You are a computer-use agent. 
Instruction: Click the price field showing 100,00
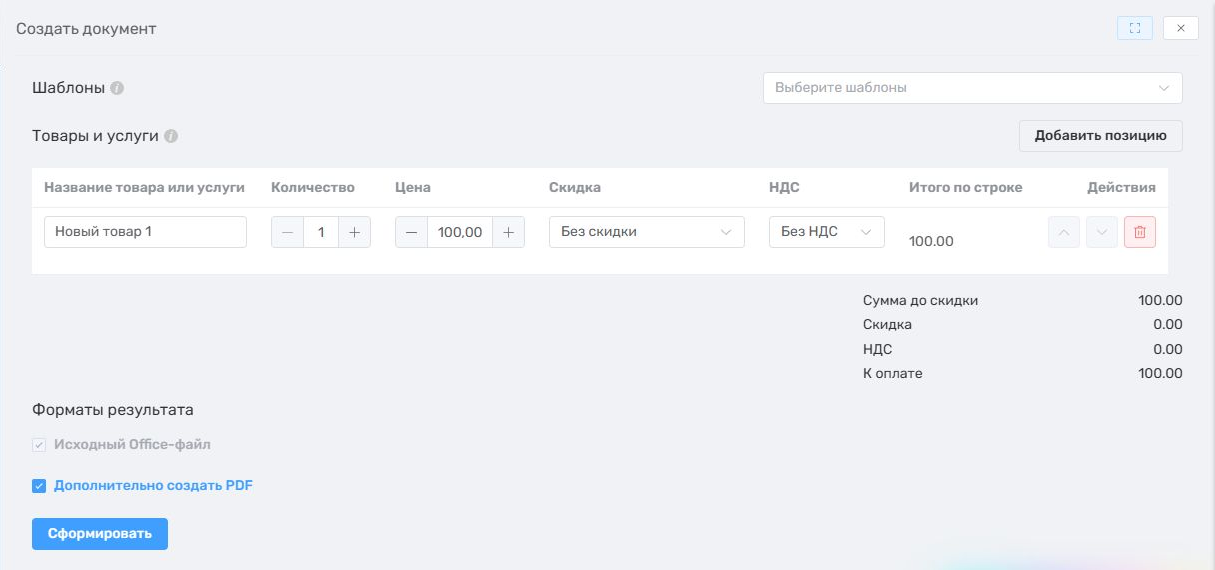(460, 232)
